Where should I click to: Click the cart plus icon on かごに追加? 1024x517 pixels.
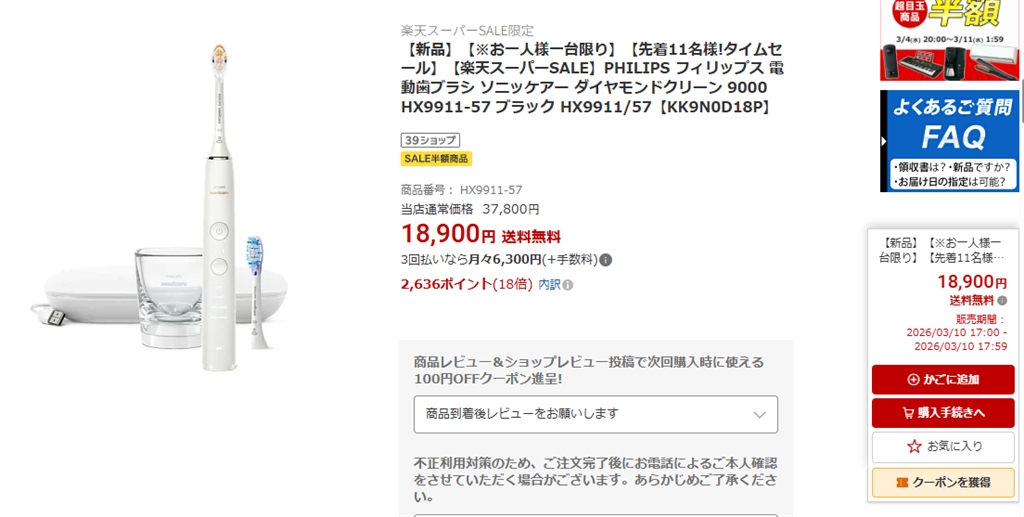(x=913, y=380)
